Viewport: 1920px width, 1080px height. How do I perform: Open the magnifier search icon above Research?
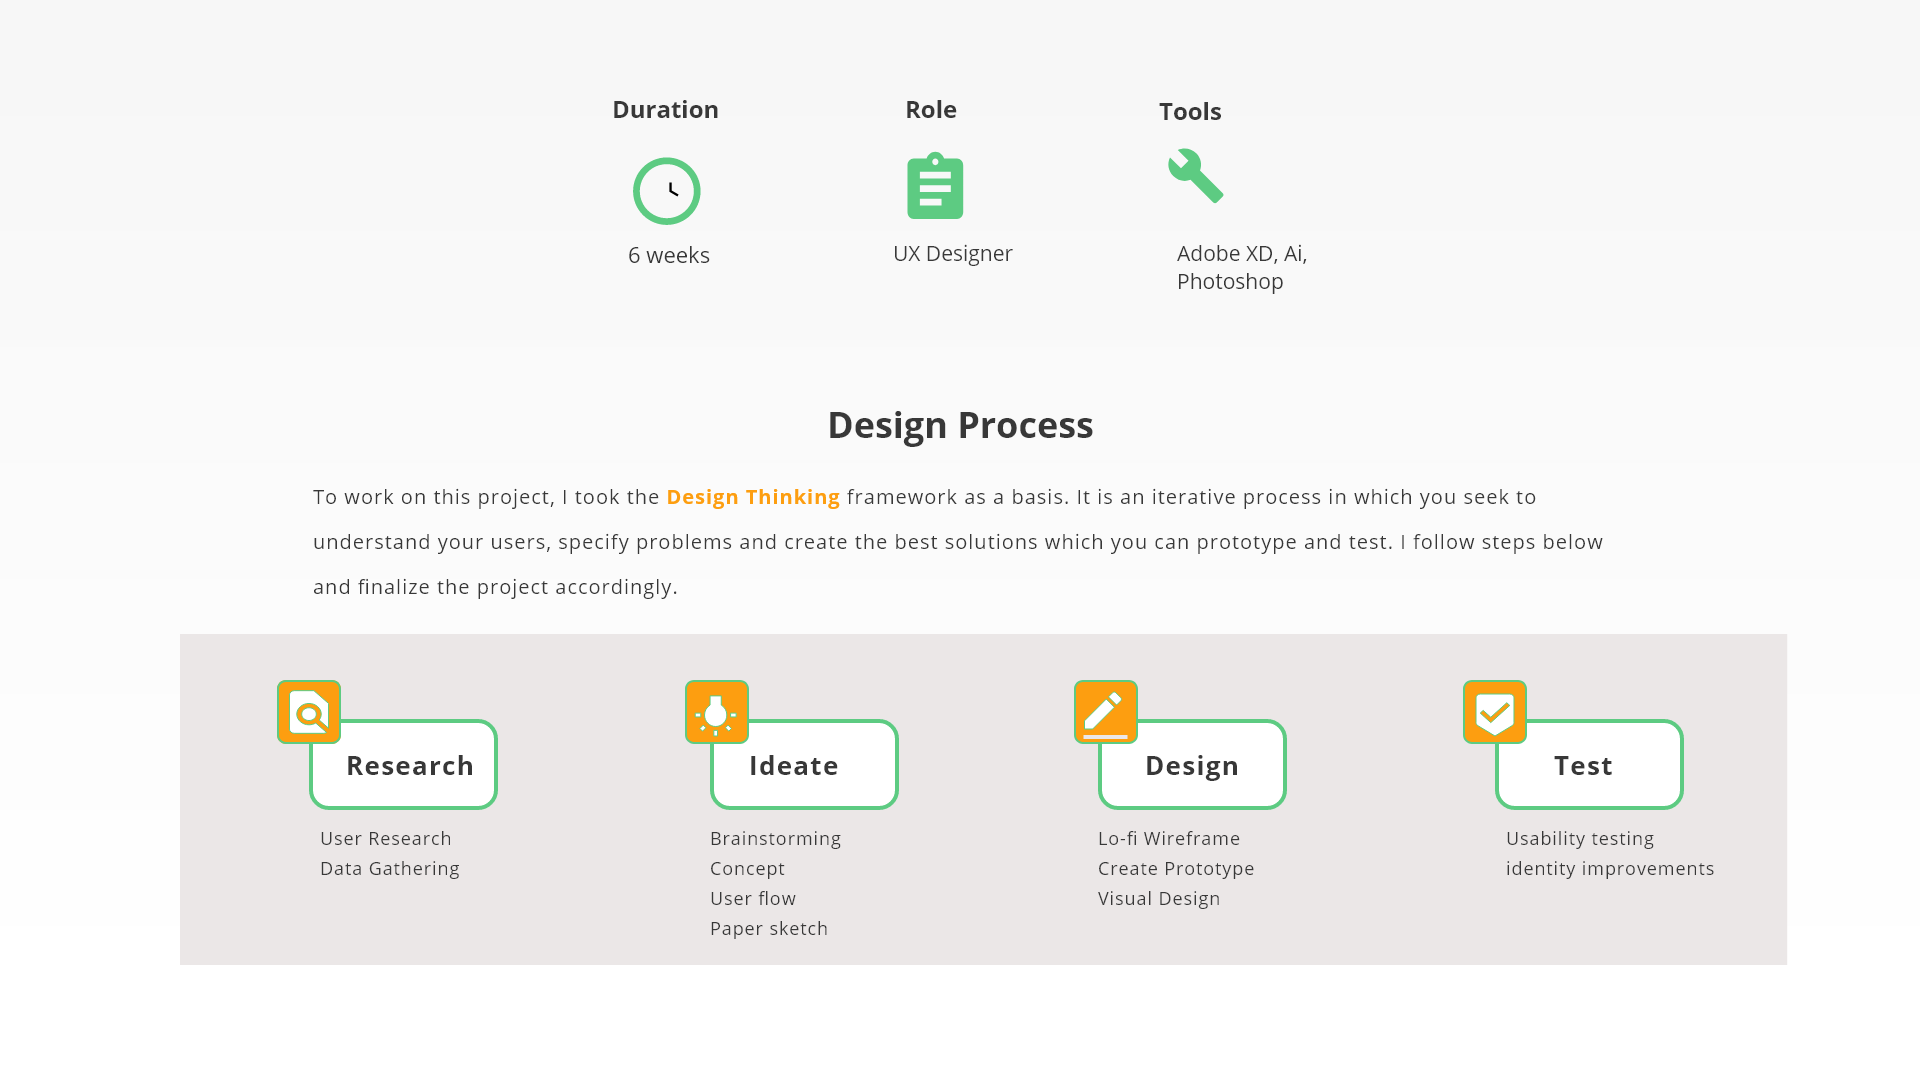tap(308, 712)
